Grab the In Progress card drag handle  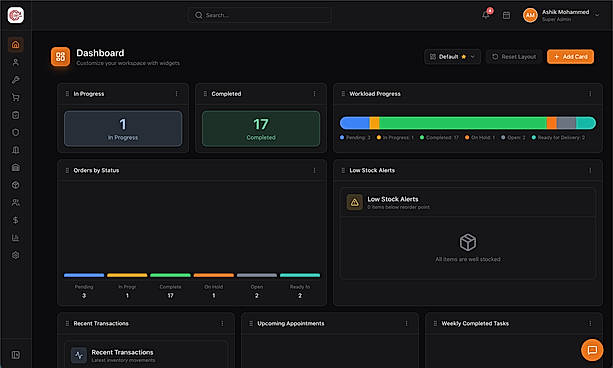pyautogui.click(x=67, y=93)
